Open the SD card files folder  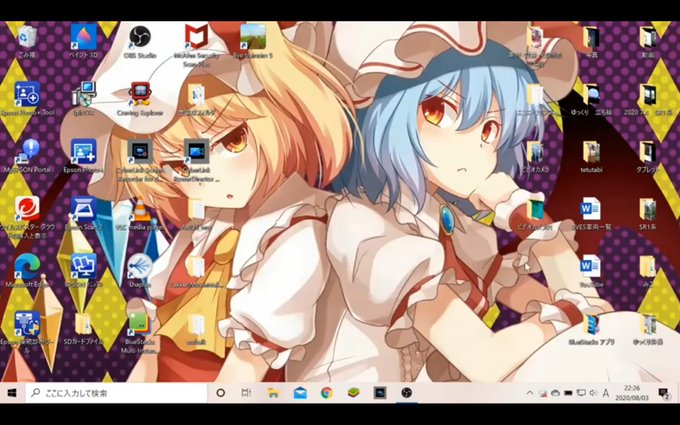tap(84, 324)
